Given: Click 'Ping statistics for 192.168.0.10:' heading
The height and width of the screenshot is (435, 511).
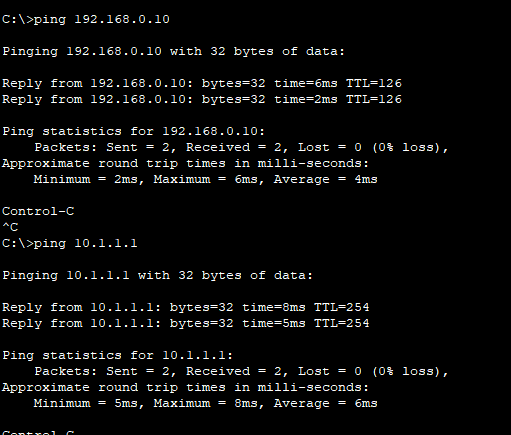Looking at the screenshot, I should click(134, 131).
